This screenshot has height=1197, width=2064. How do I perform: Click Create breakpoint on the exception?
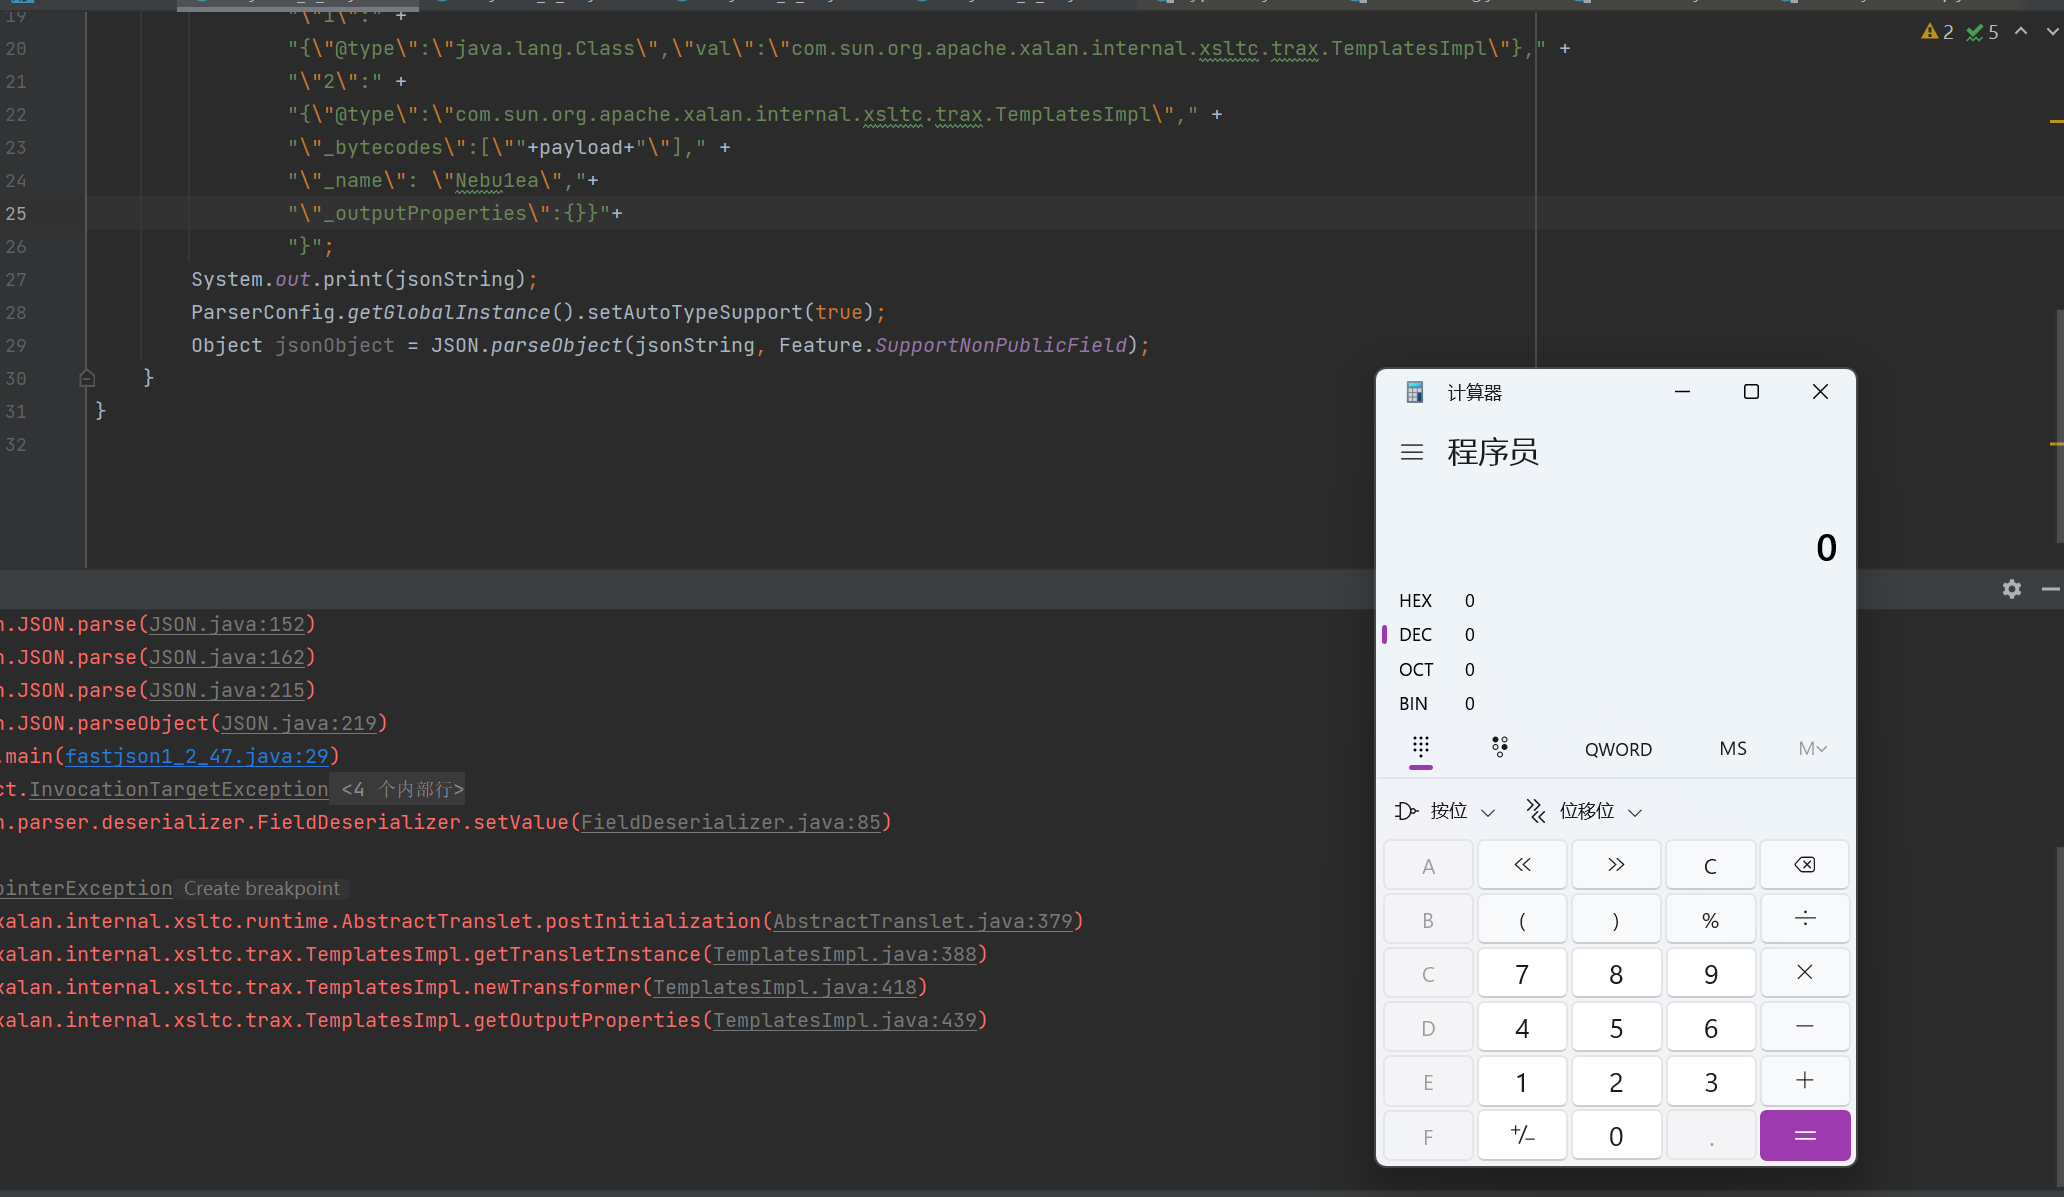(261, 888)
